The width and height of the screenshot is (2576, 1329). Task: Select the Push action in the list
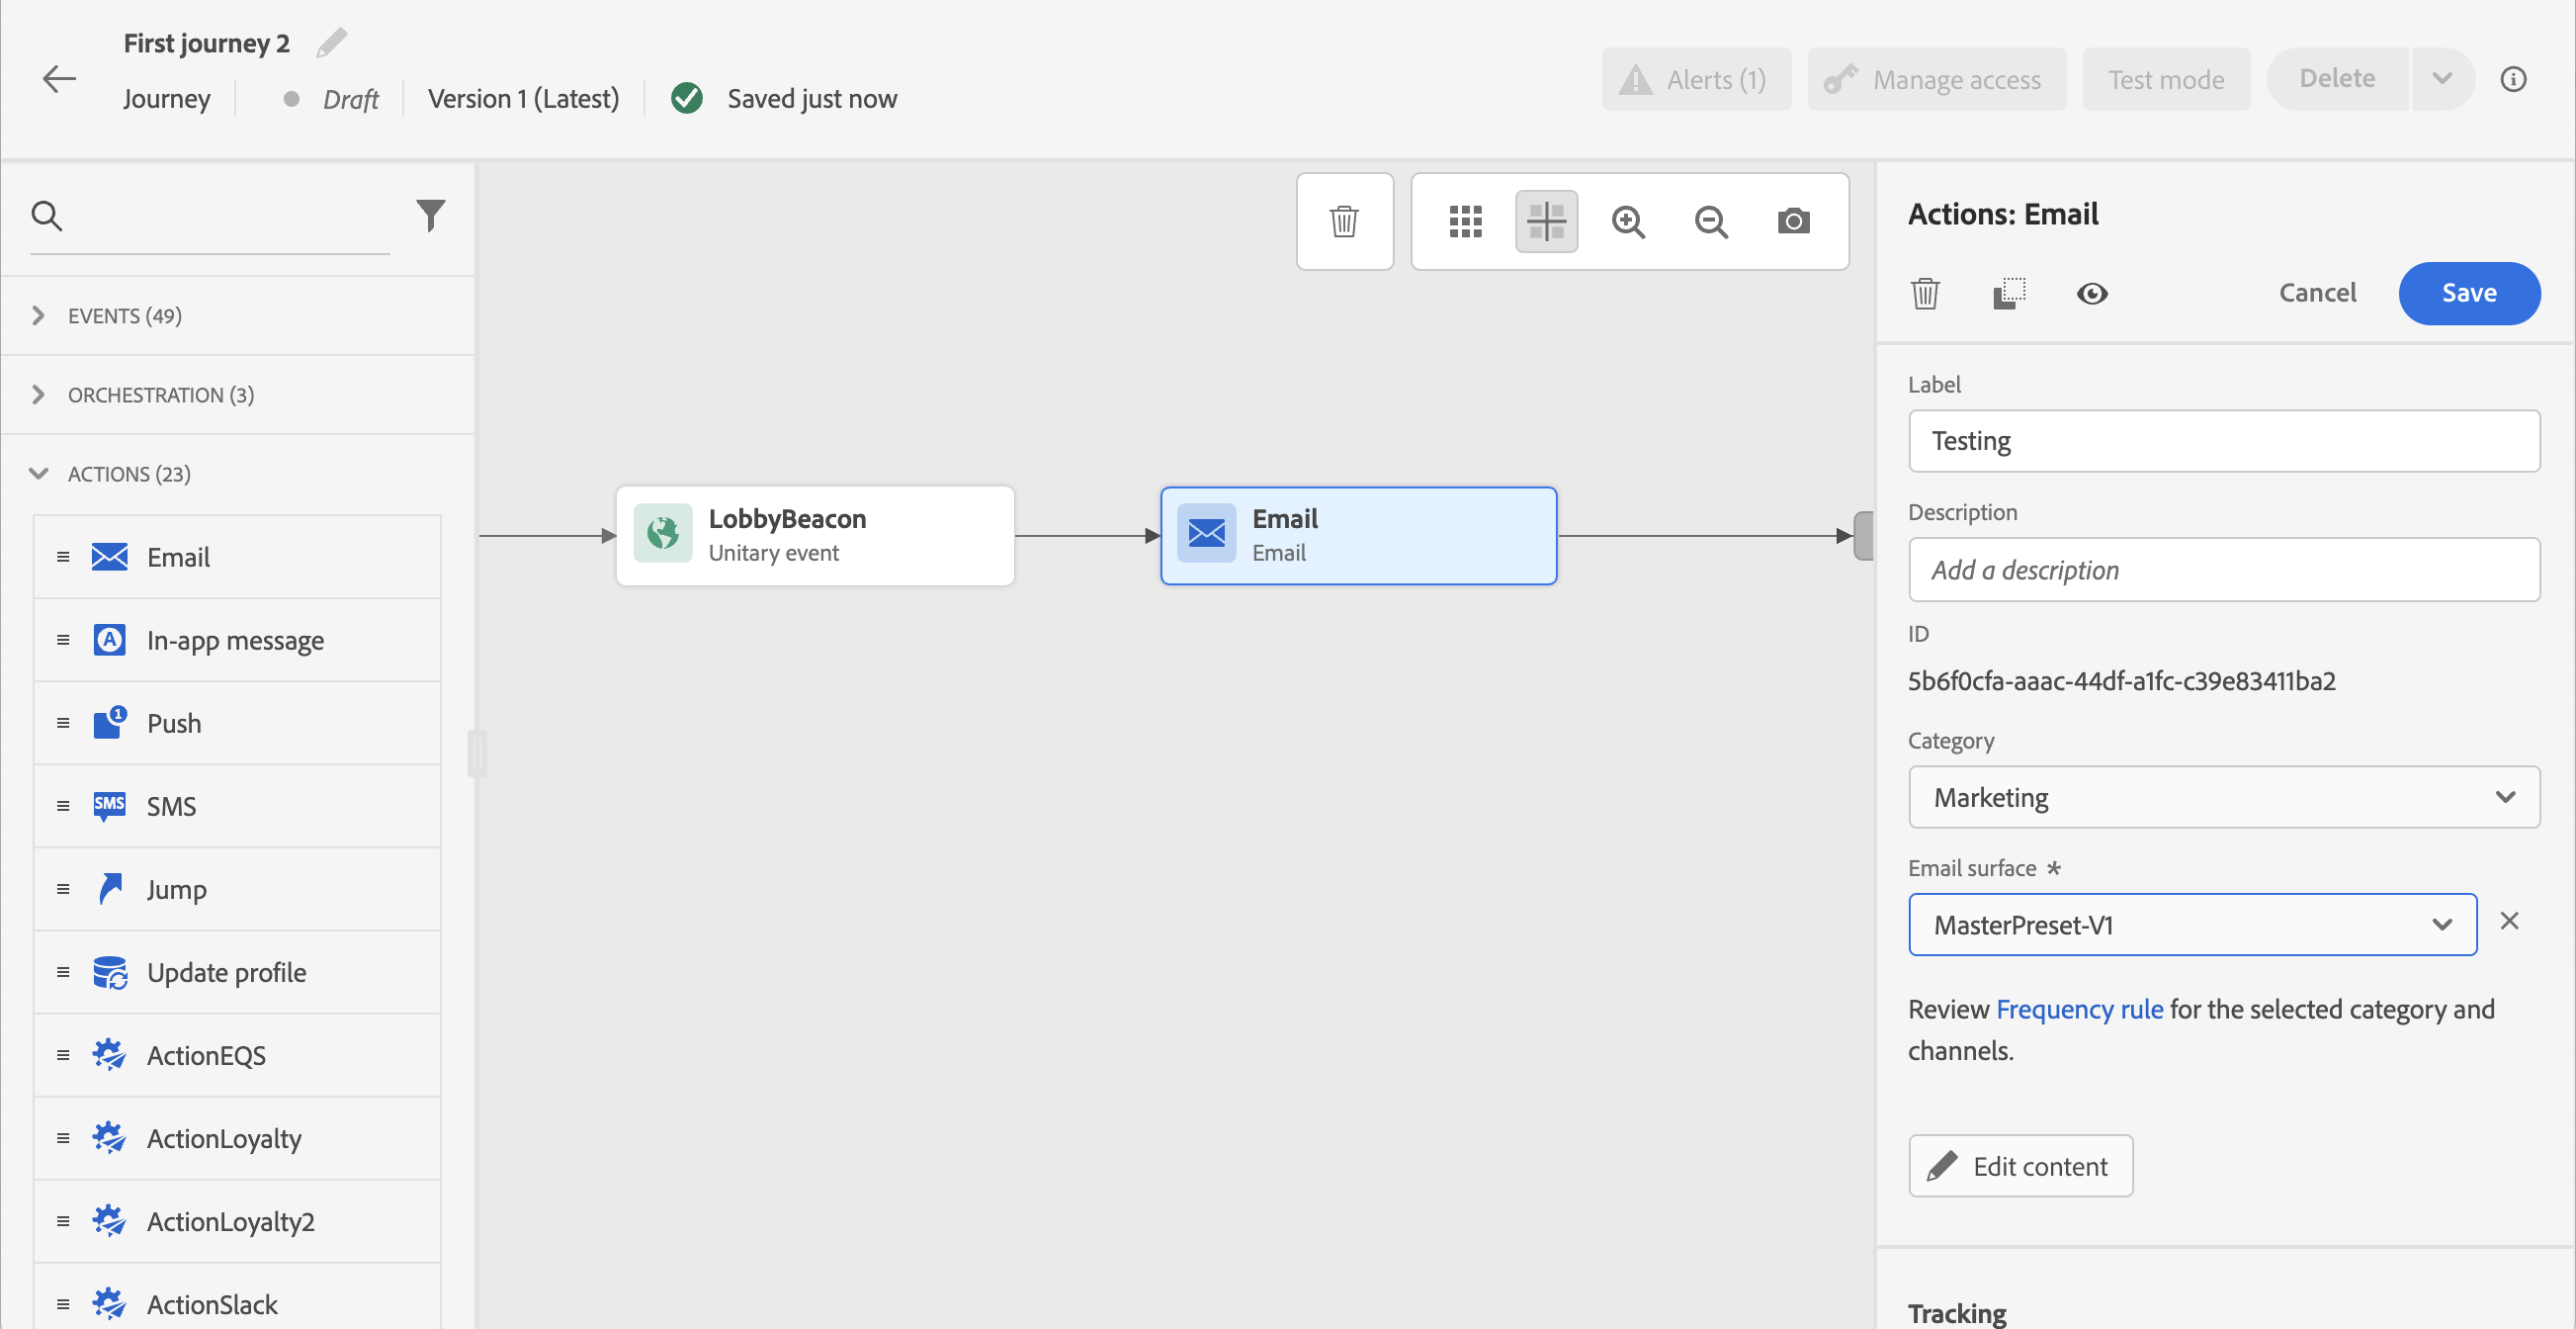pos(174,723)
